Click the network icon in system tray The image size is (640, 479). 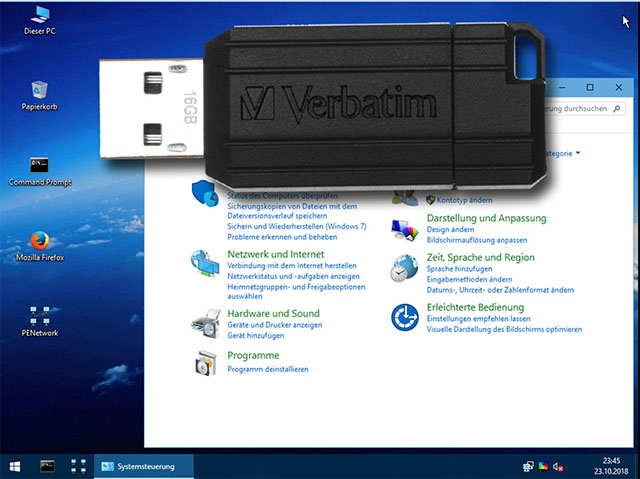528,466
